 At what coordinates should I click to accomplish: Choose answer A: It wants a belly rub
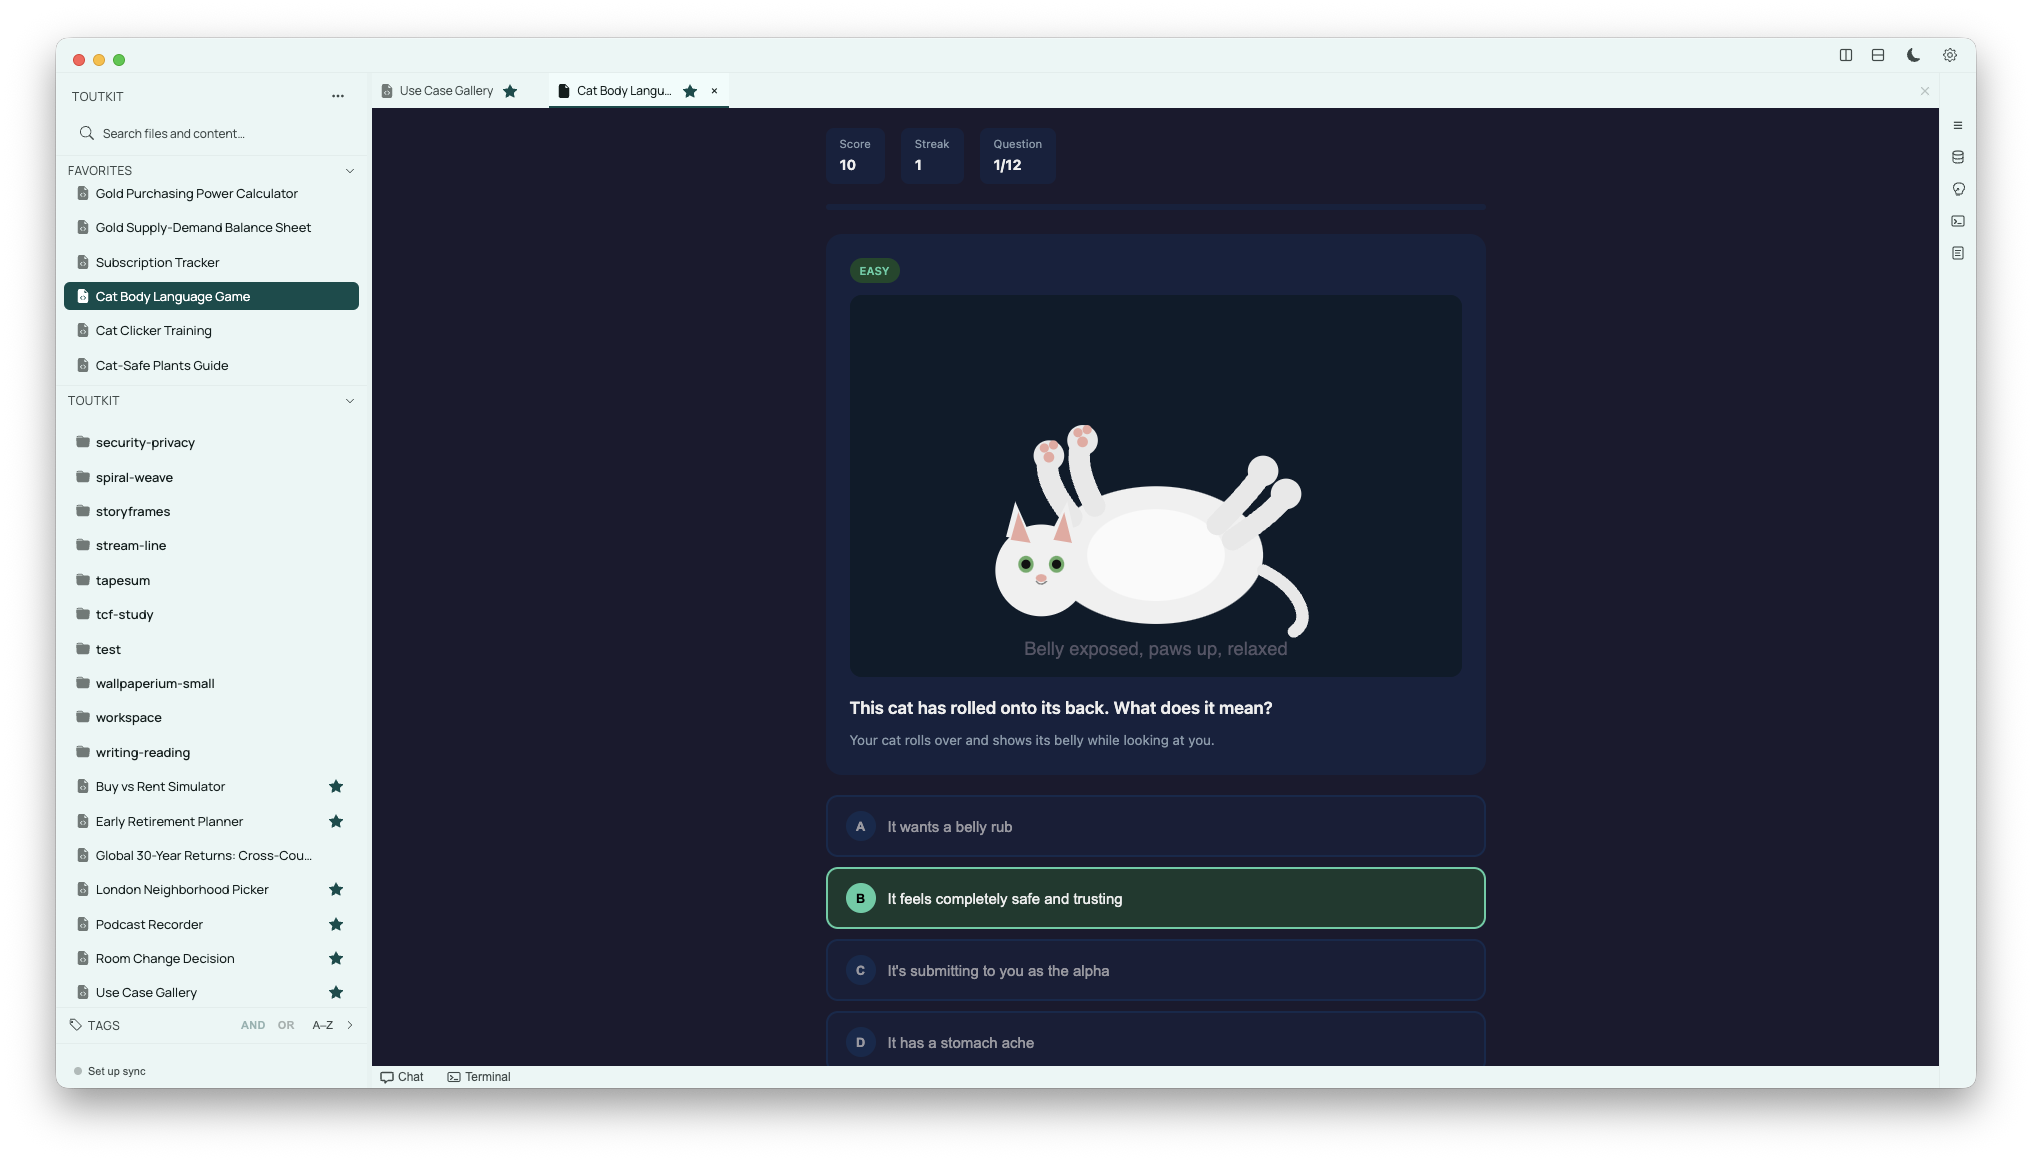coord(1155,827)
